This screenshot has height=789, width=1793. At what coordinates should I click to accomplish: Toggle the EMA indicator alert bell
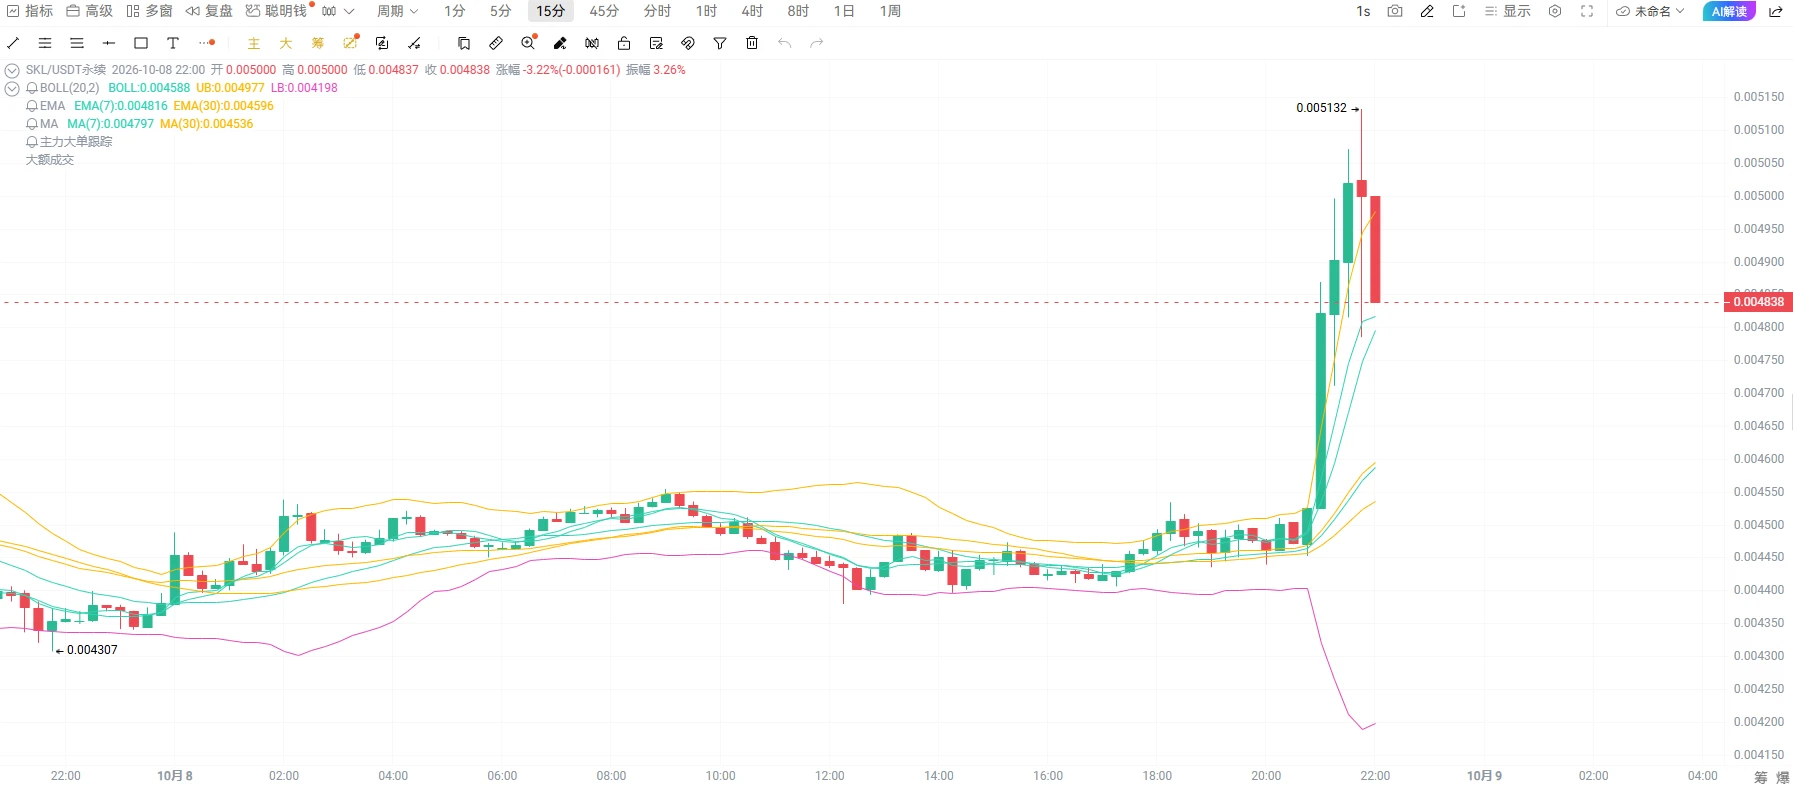point(32,106)
